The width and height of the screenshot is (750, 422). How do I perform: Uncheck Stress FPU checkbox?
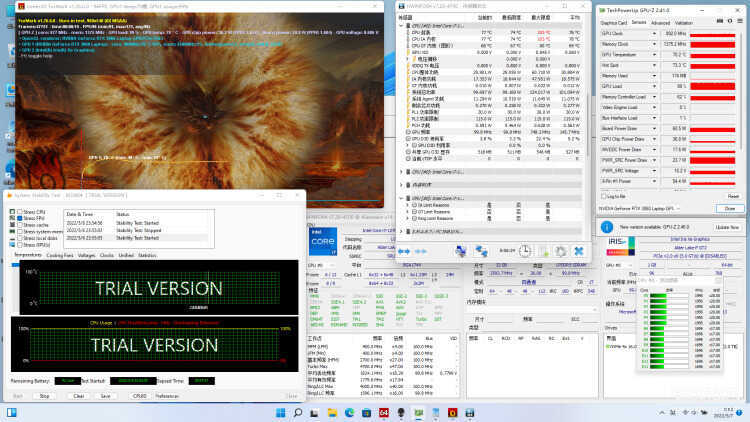[x=20, y=218]
